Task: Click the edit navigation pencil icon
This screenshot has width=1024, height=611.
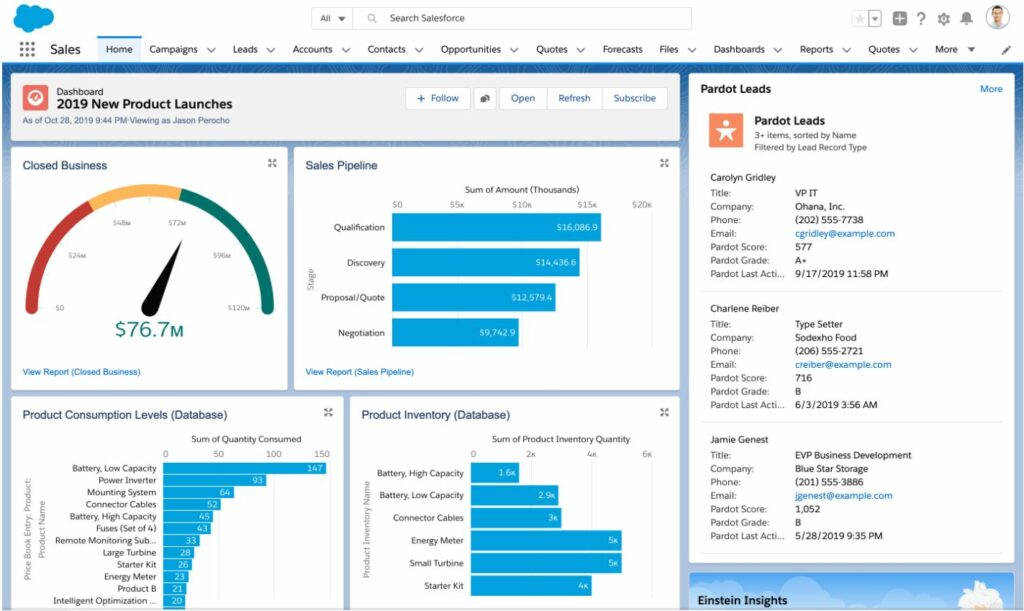Action: coord(1006,50)
